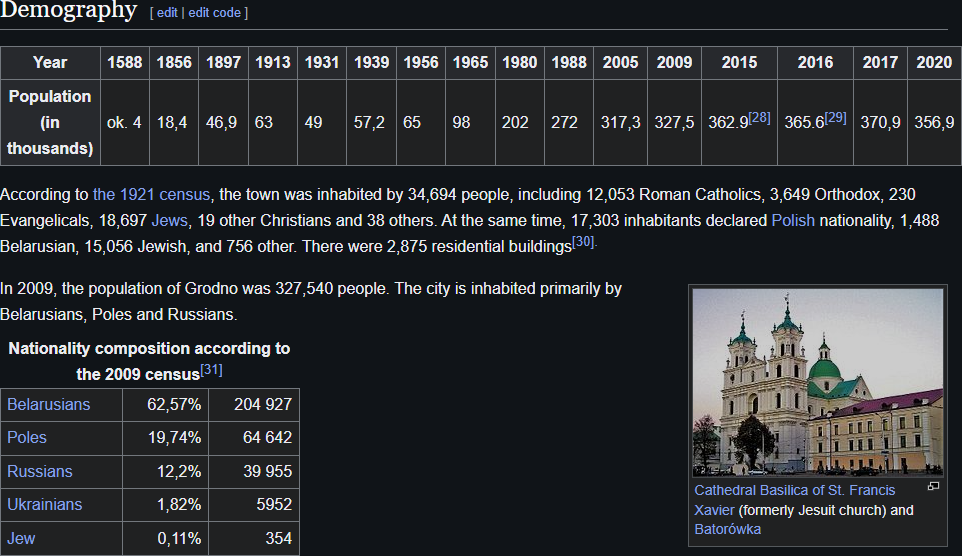Click the '327,5' population value

point(674,122)
